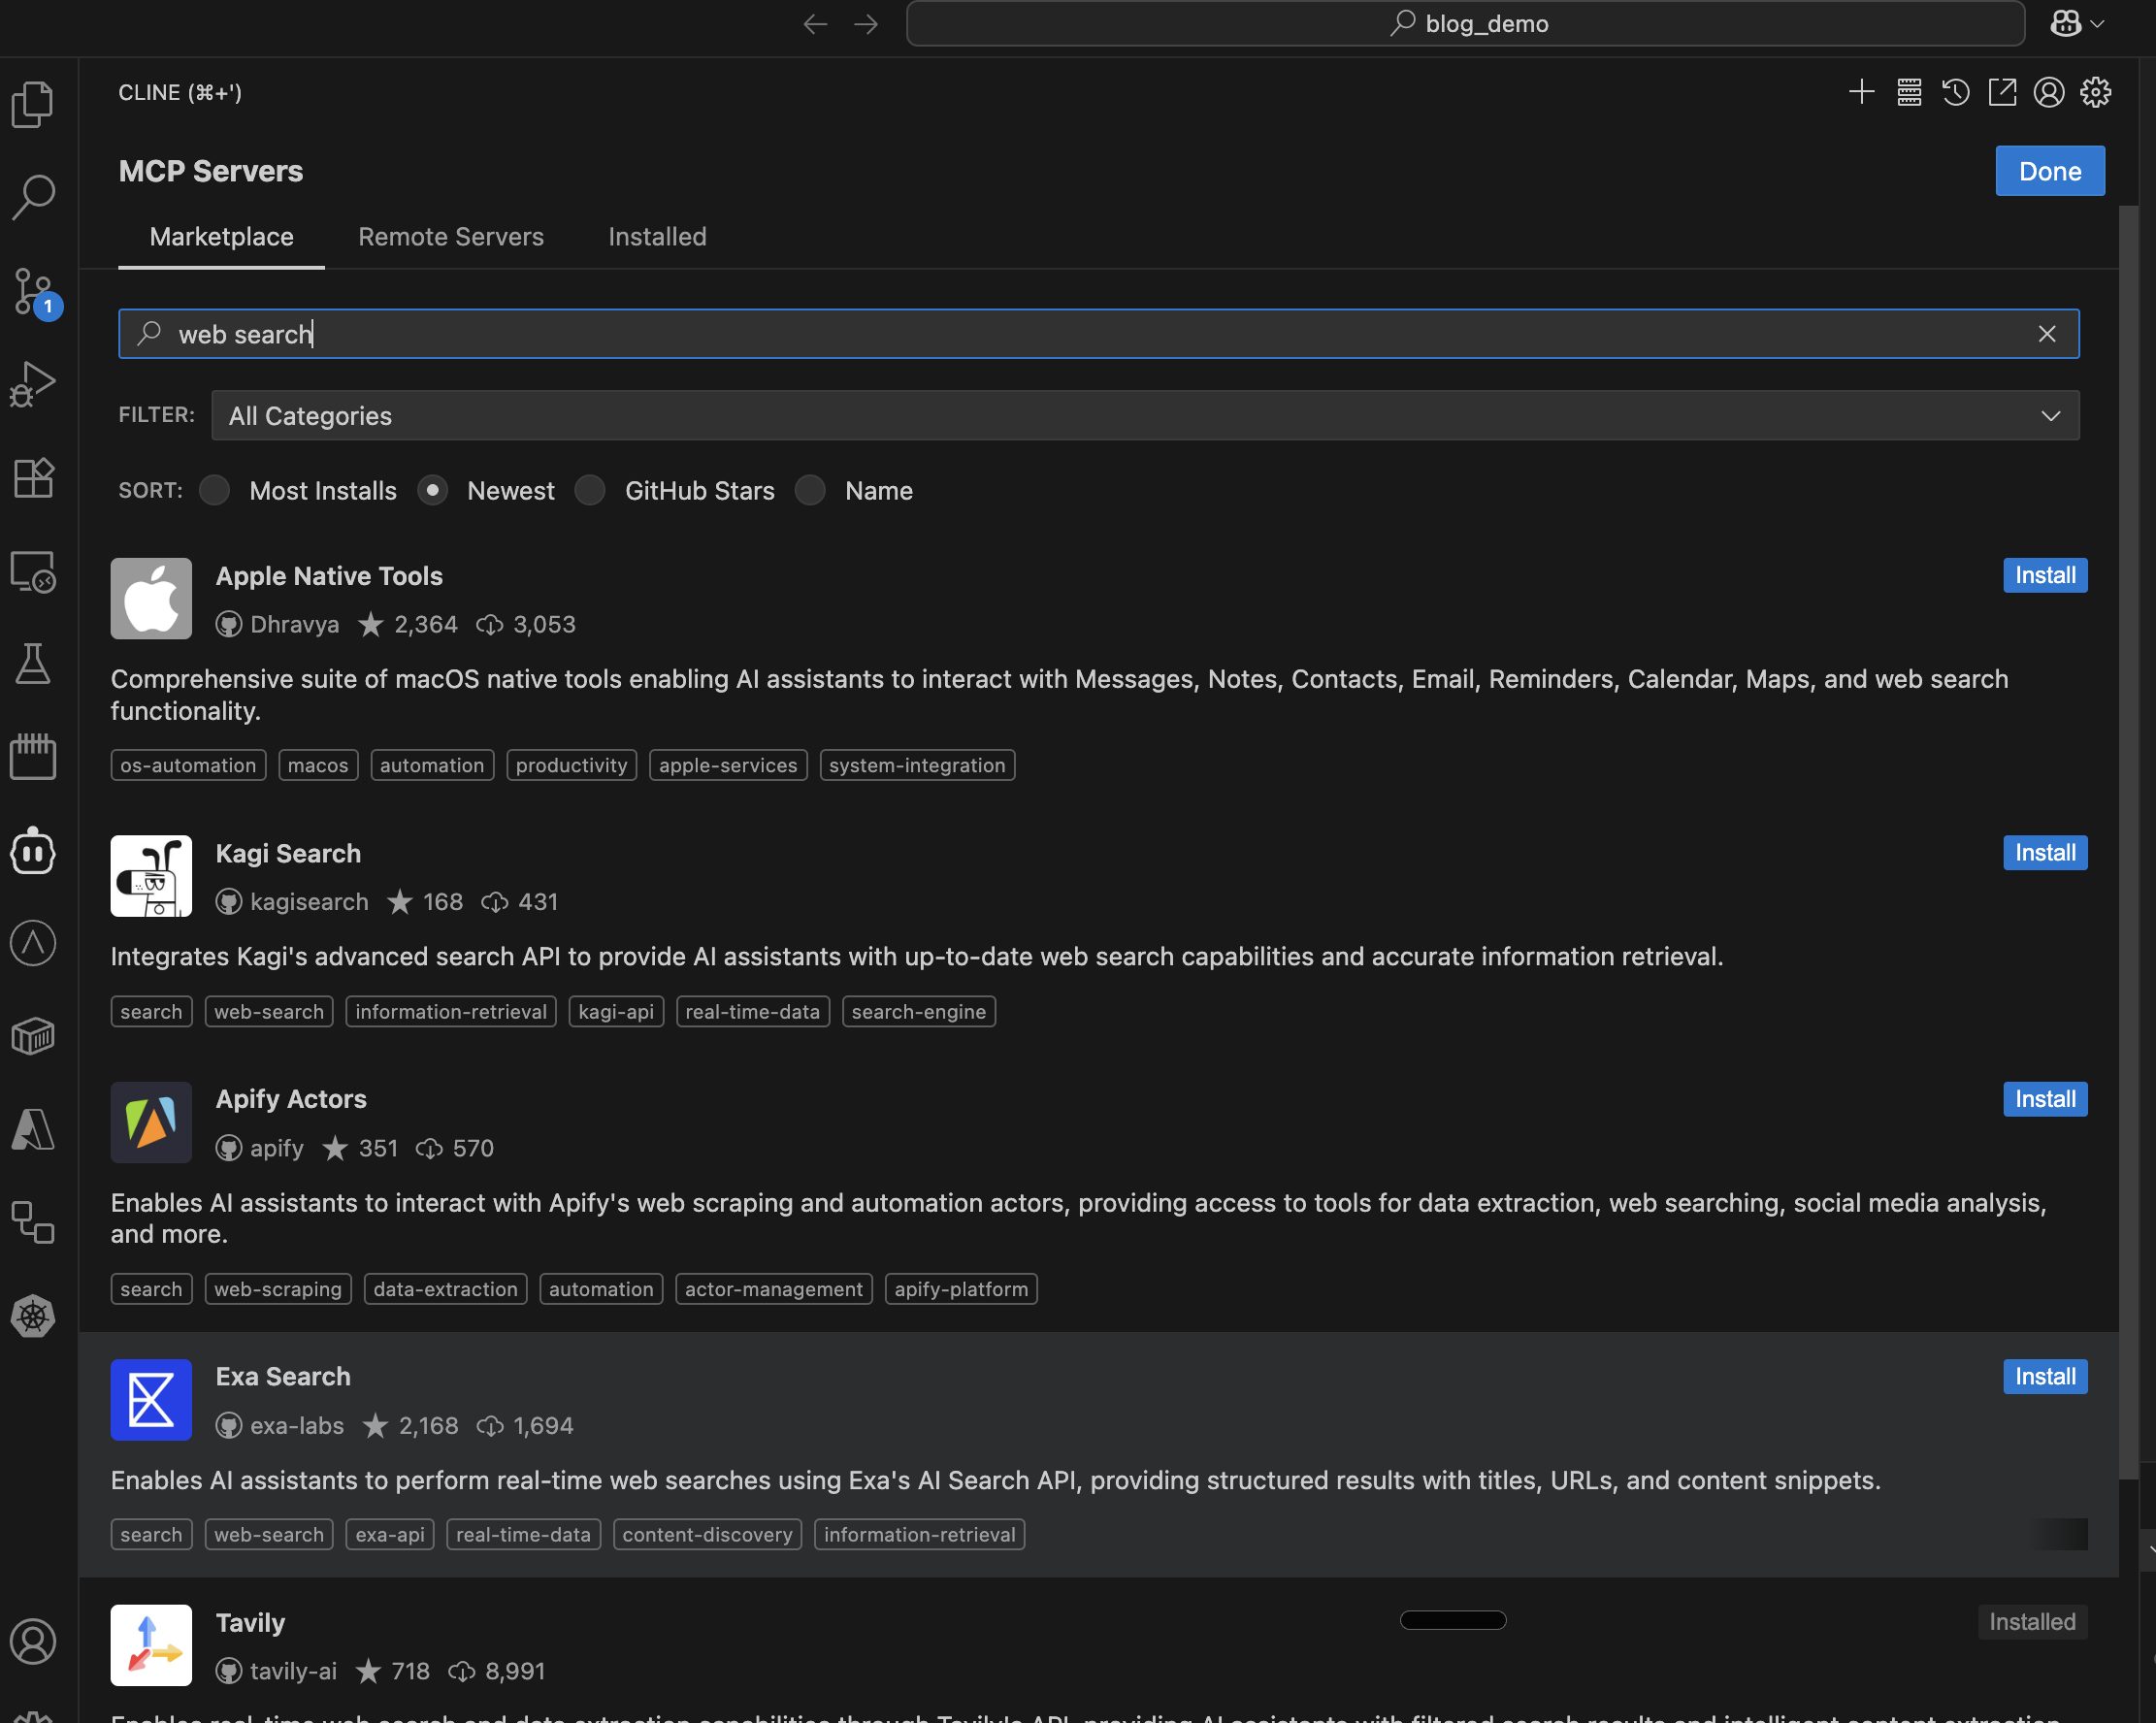Click the system-integration tag
2156x1723 pixels.
point(917,765)
